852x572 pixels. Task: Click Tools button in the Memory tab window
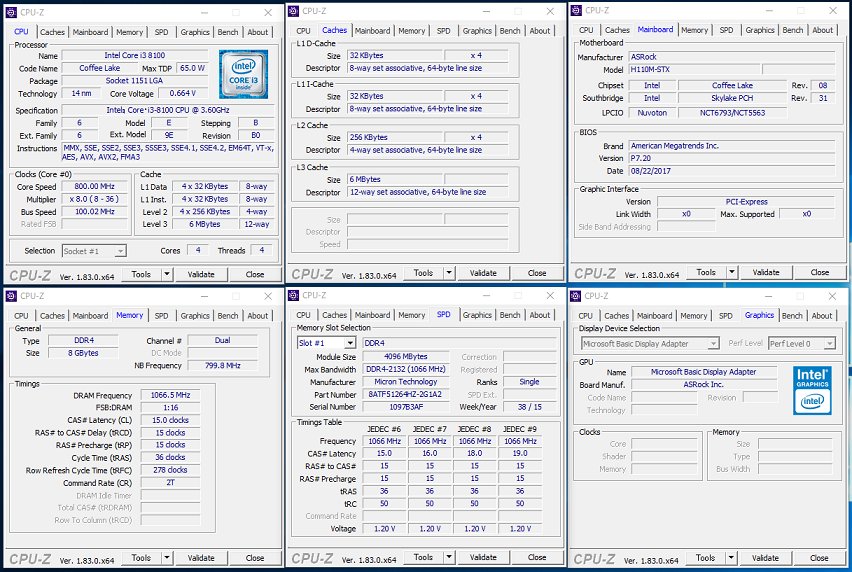141,558
